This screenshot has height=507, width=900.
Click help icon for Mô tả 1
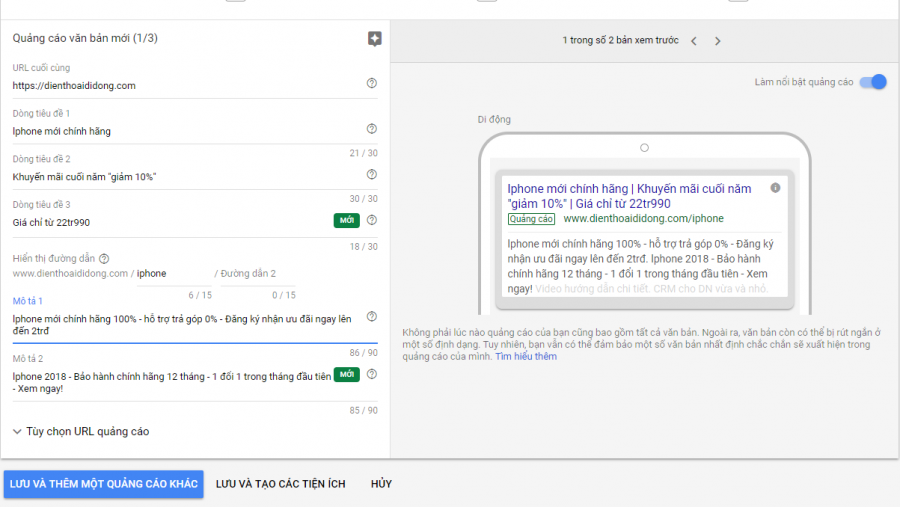(x=372, y=317)
